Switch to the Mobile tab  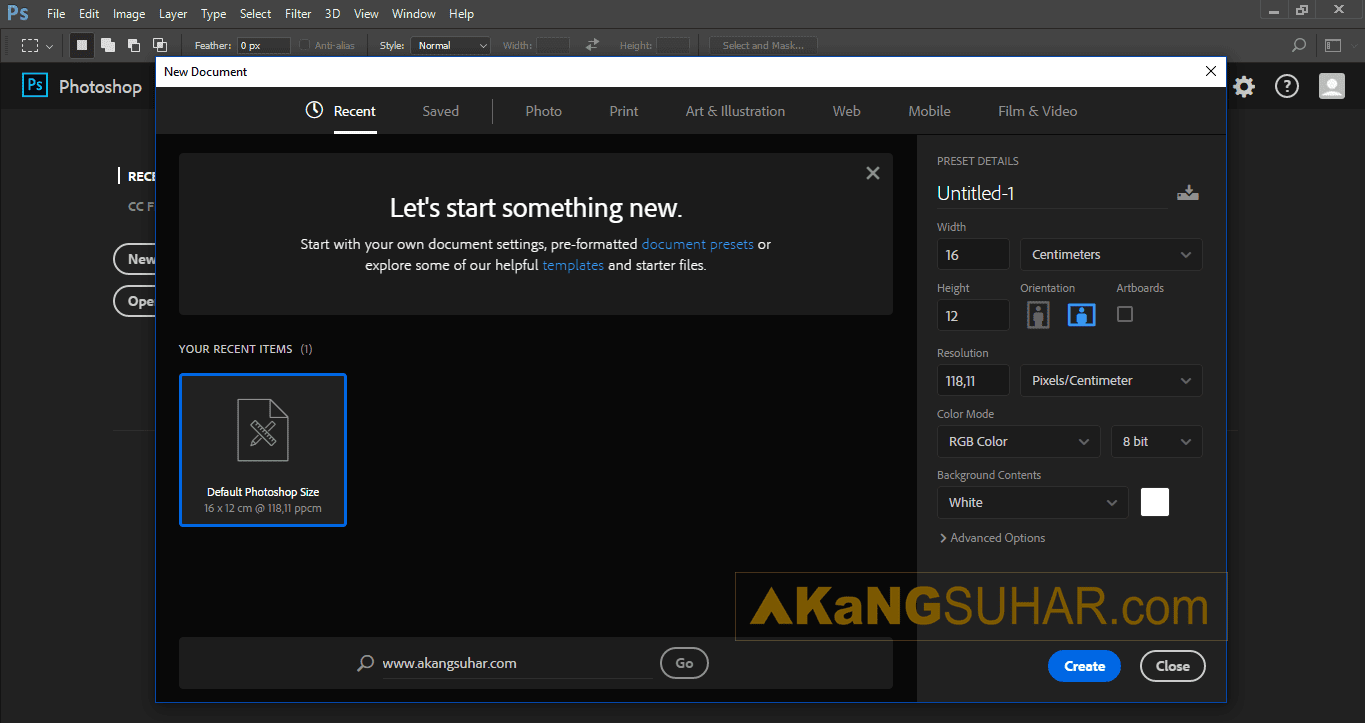tap(929, 111)
